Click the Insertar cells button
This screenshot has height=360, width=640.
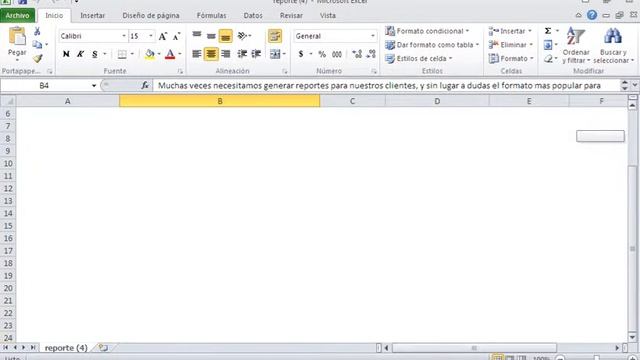click(x=510, y=31)
